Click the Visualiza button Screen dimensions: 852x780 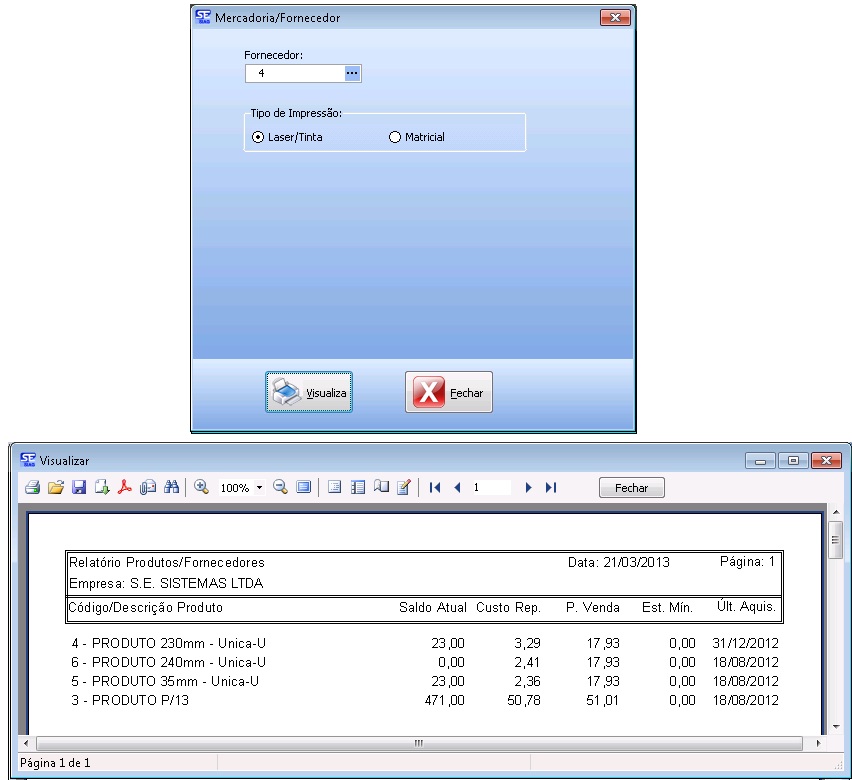point(309,393)
